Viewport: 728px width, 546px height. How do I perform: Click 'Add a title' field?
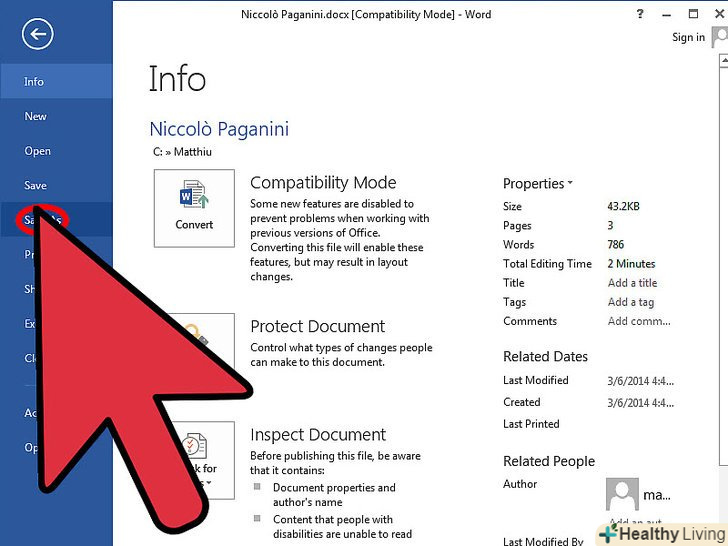pos(632,283)
